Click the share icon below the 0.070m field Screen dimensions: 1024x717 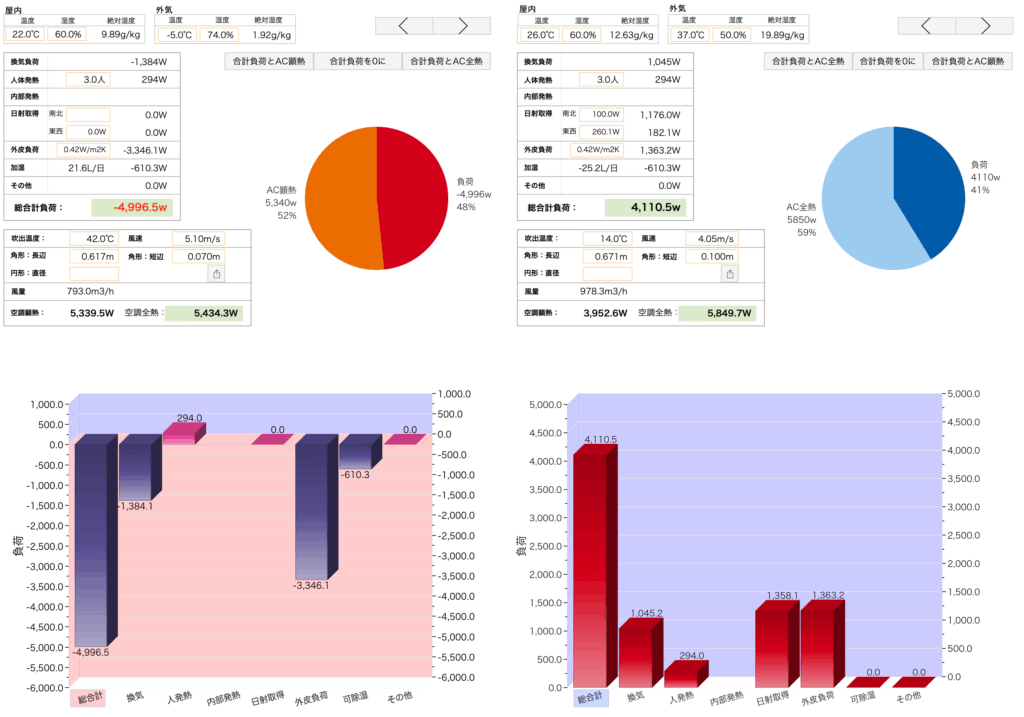[215, 274]
